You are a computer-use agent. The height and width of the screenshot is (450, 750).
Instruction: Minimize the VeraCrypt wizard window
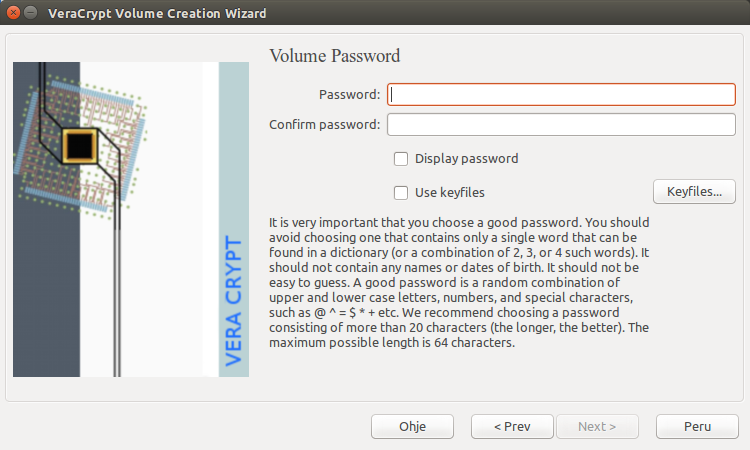coord(32,14)
